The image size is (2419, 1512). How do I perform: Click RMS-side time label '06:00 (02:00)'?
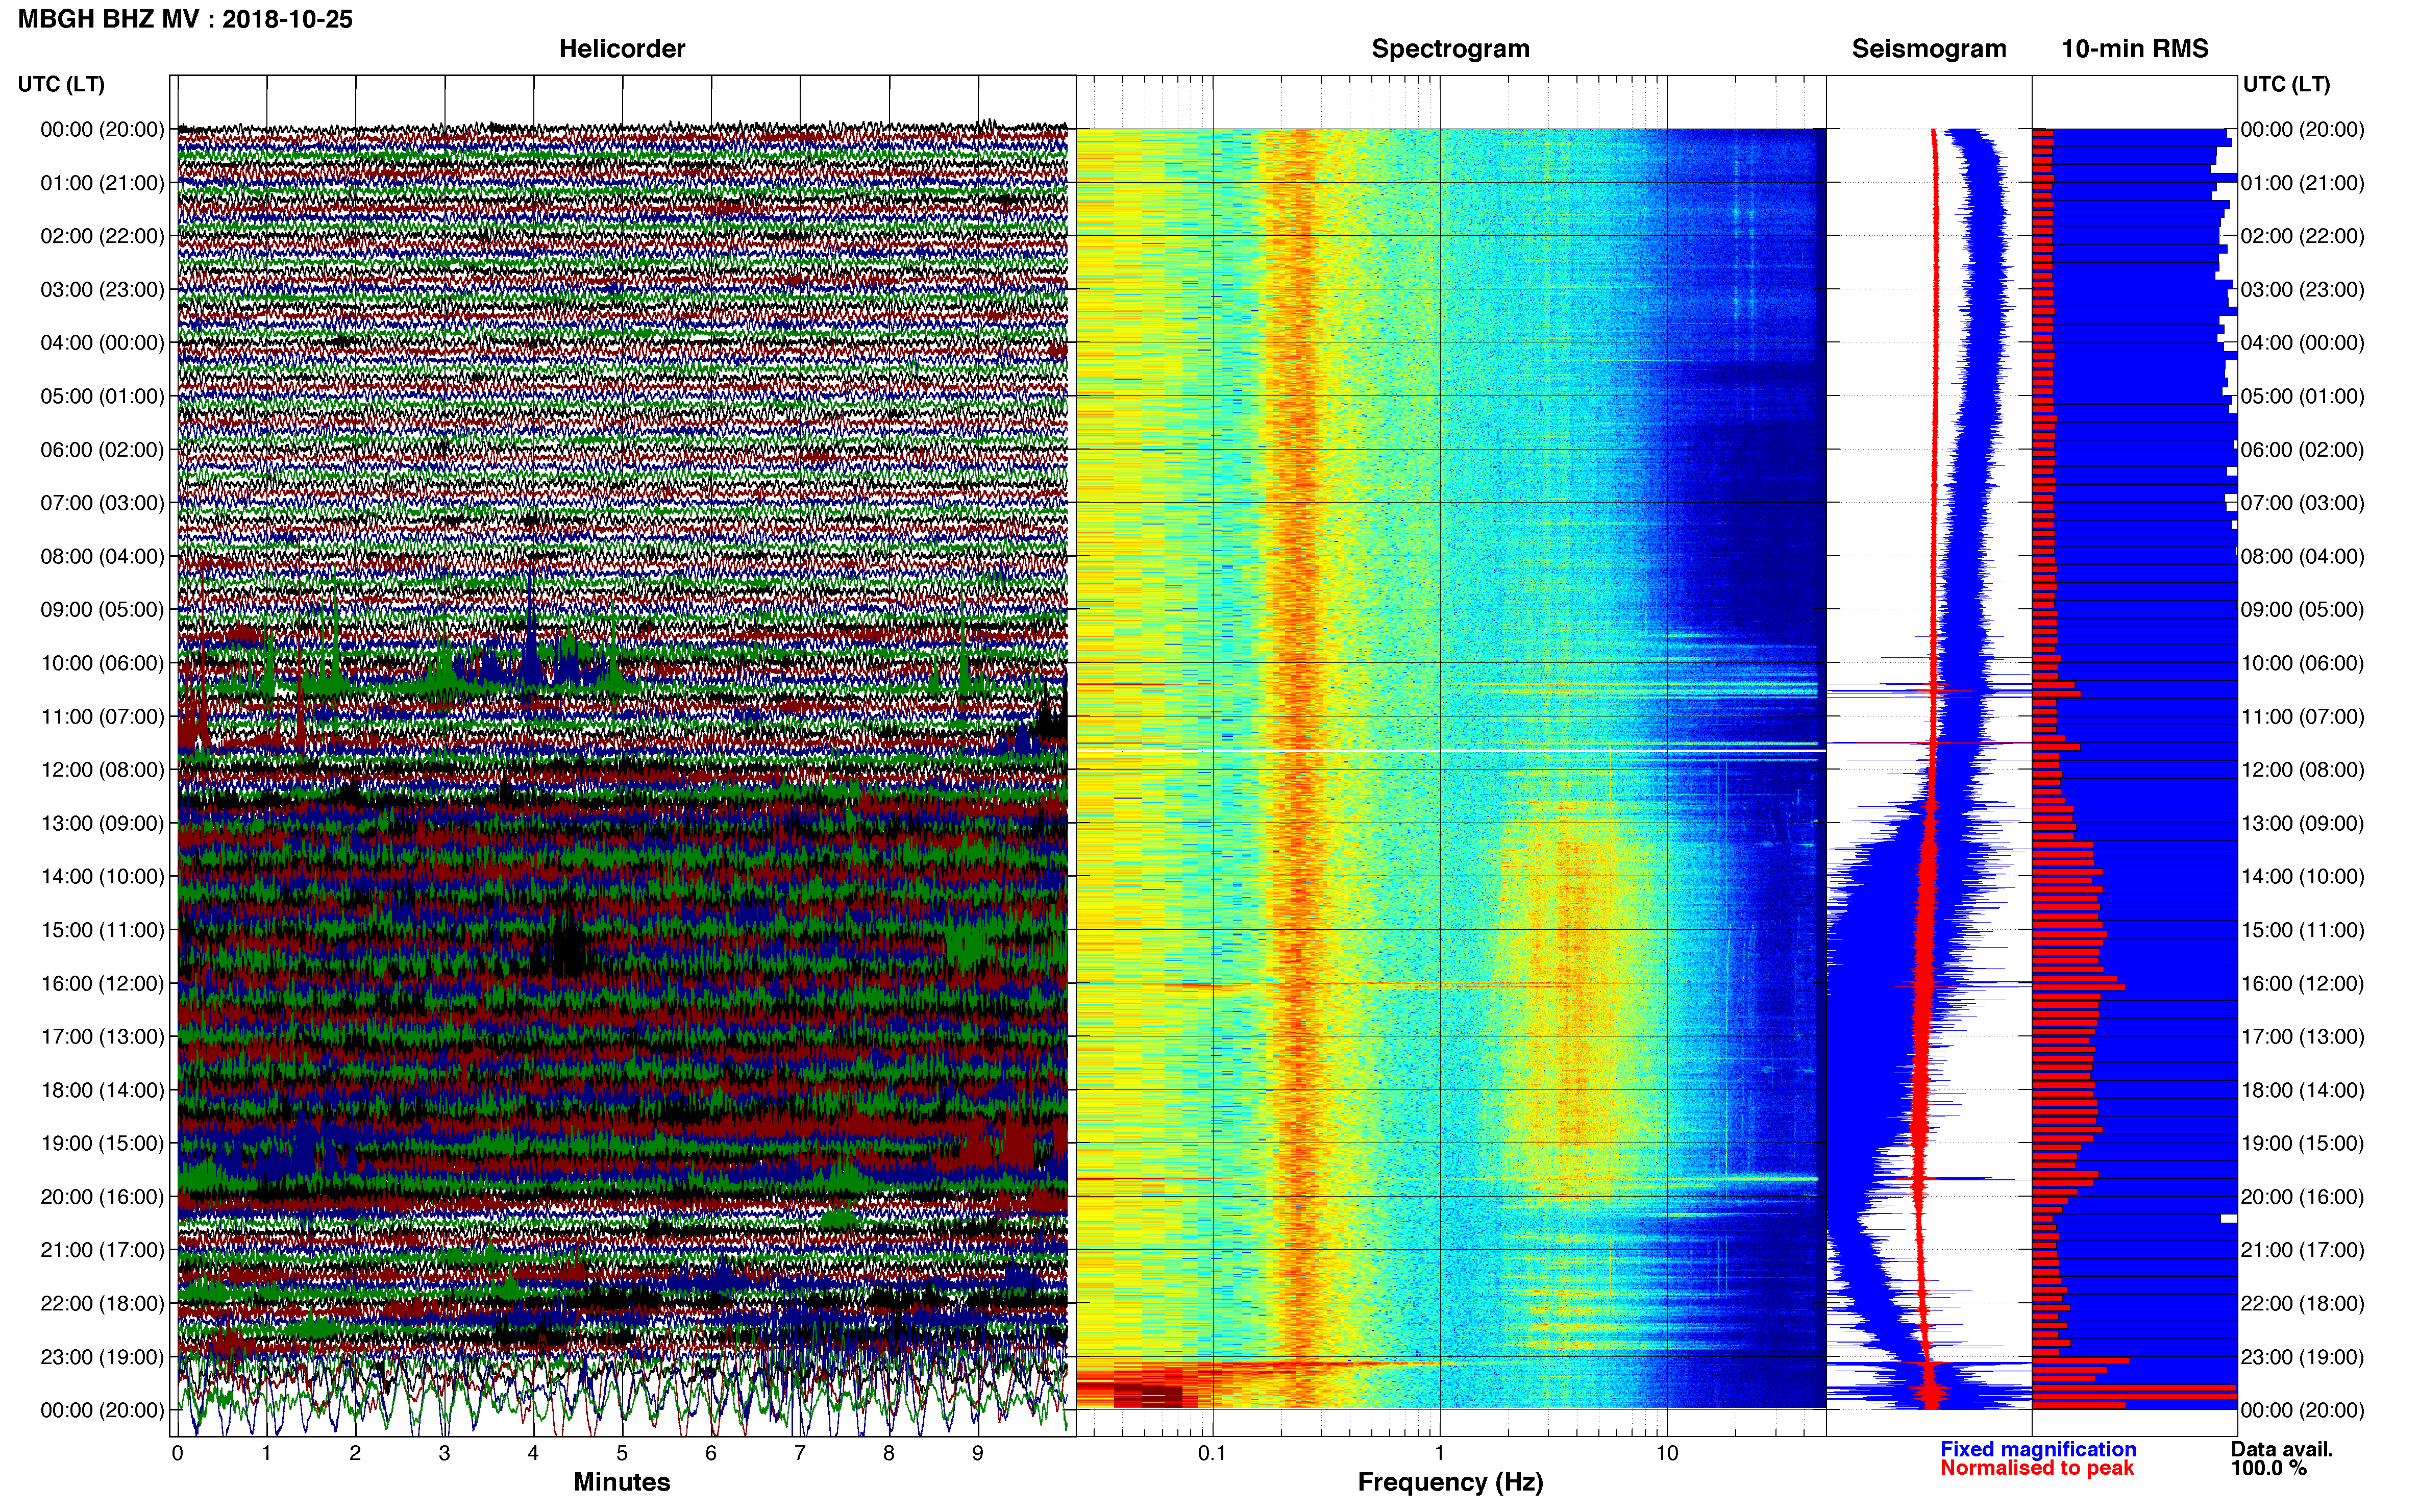(x=2303, y=450)
